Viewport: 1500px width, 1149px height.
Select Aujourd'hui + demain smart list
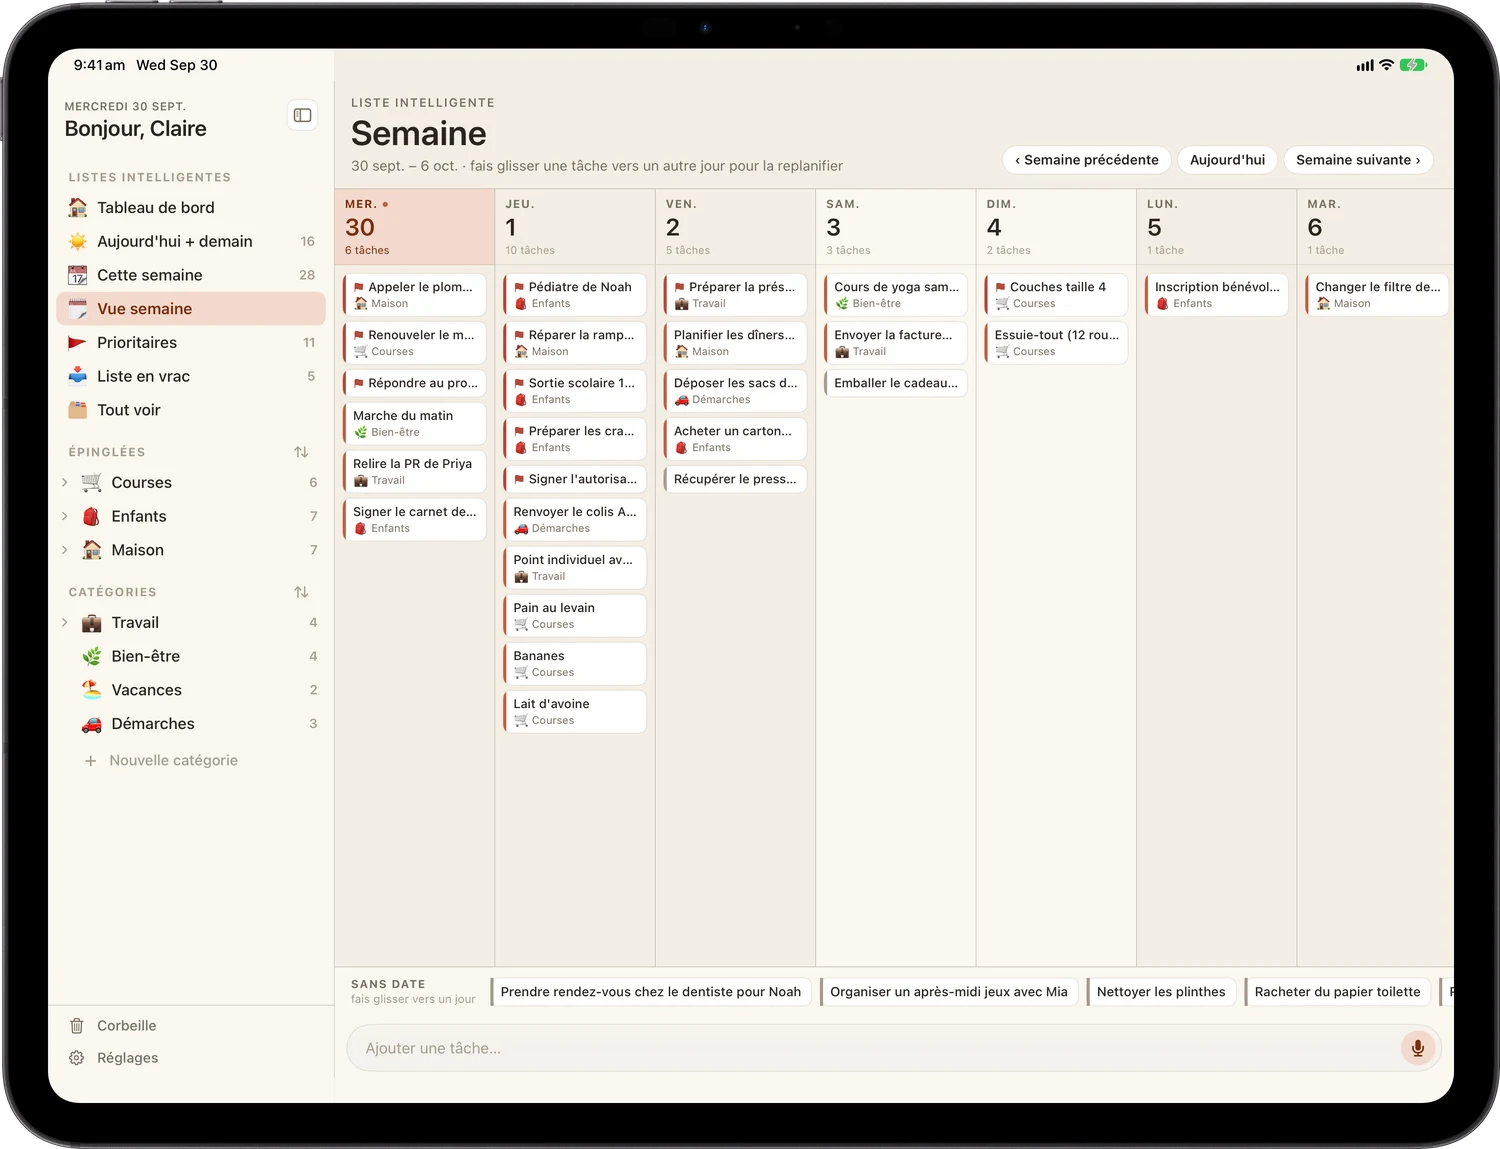[x=191, y=241]
